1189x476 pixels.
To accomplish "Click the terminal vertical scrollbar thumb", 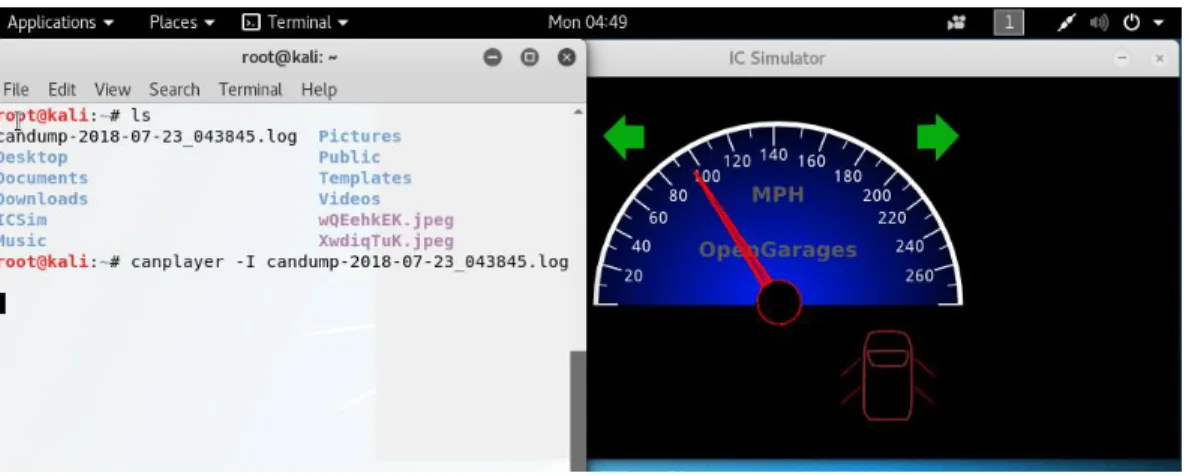I will point(578,411).
